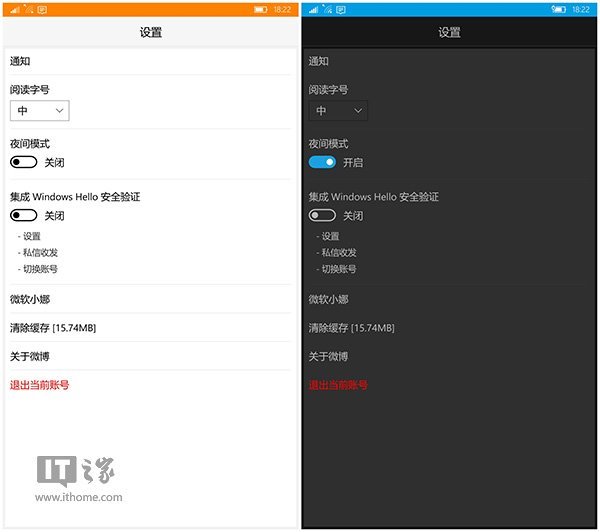This screenshot has height=532, width=600.
Task: Click '- 设置' sub-item in light theme
Action: (x=29, y=236)
